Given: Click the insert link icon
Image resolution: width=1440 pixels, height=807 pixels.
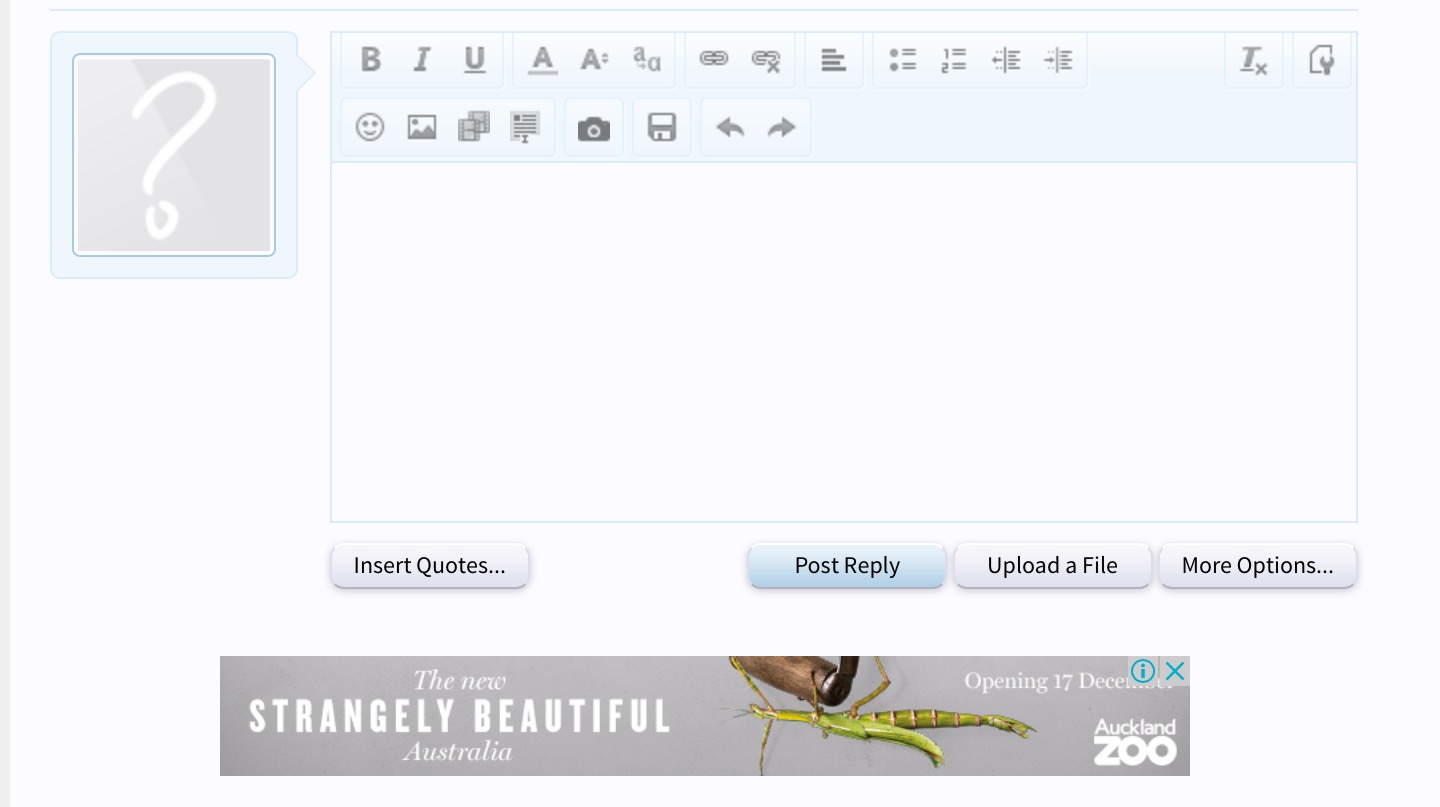Looking at the screenshot, I should 713,60.
